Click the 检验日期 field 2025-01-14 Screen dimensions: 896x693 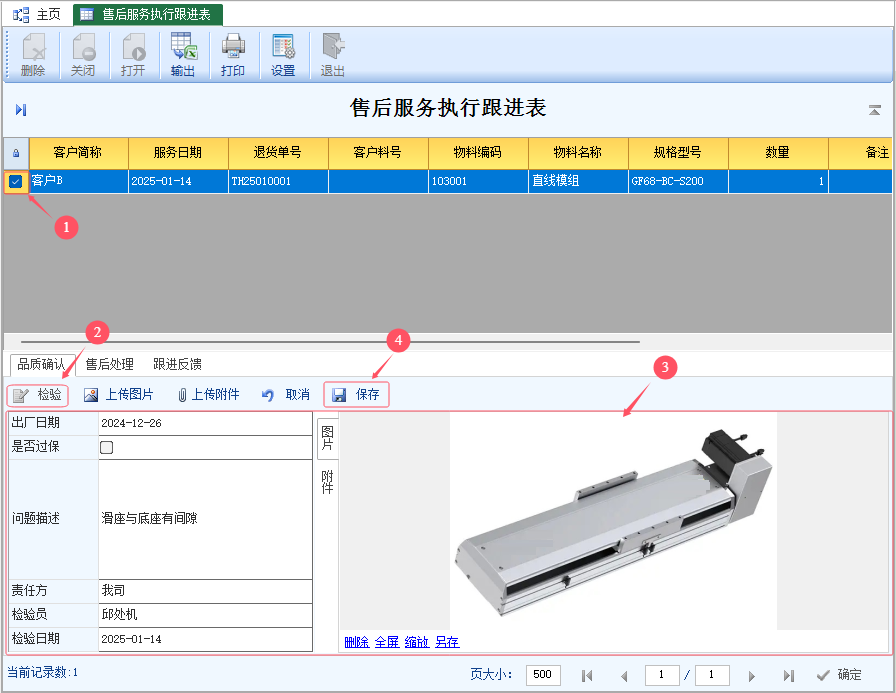click(x=205, y=639)
